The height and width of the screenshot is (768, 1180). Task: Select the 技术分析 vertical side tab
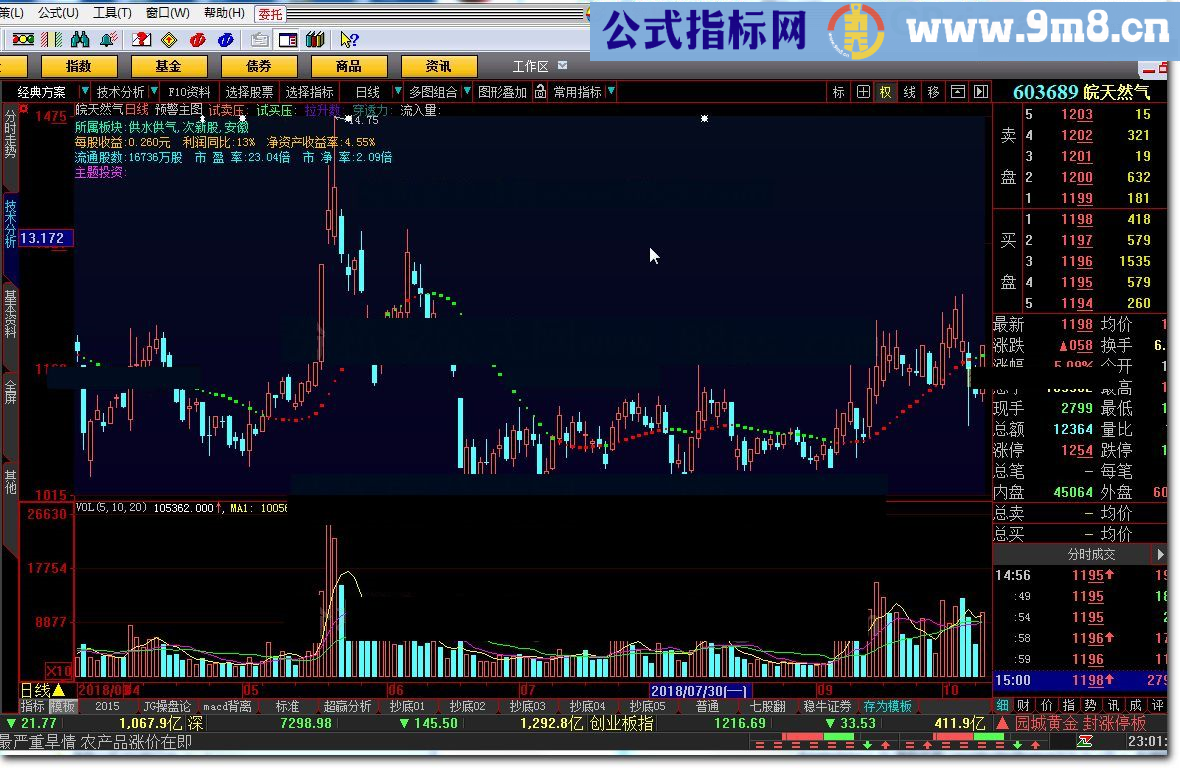(10, 223)
